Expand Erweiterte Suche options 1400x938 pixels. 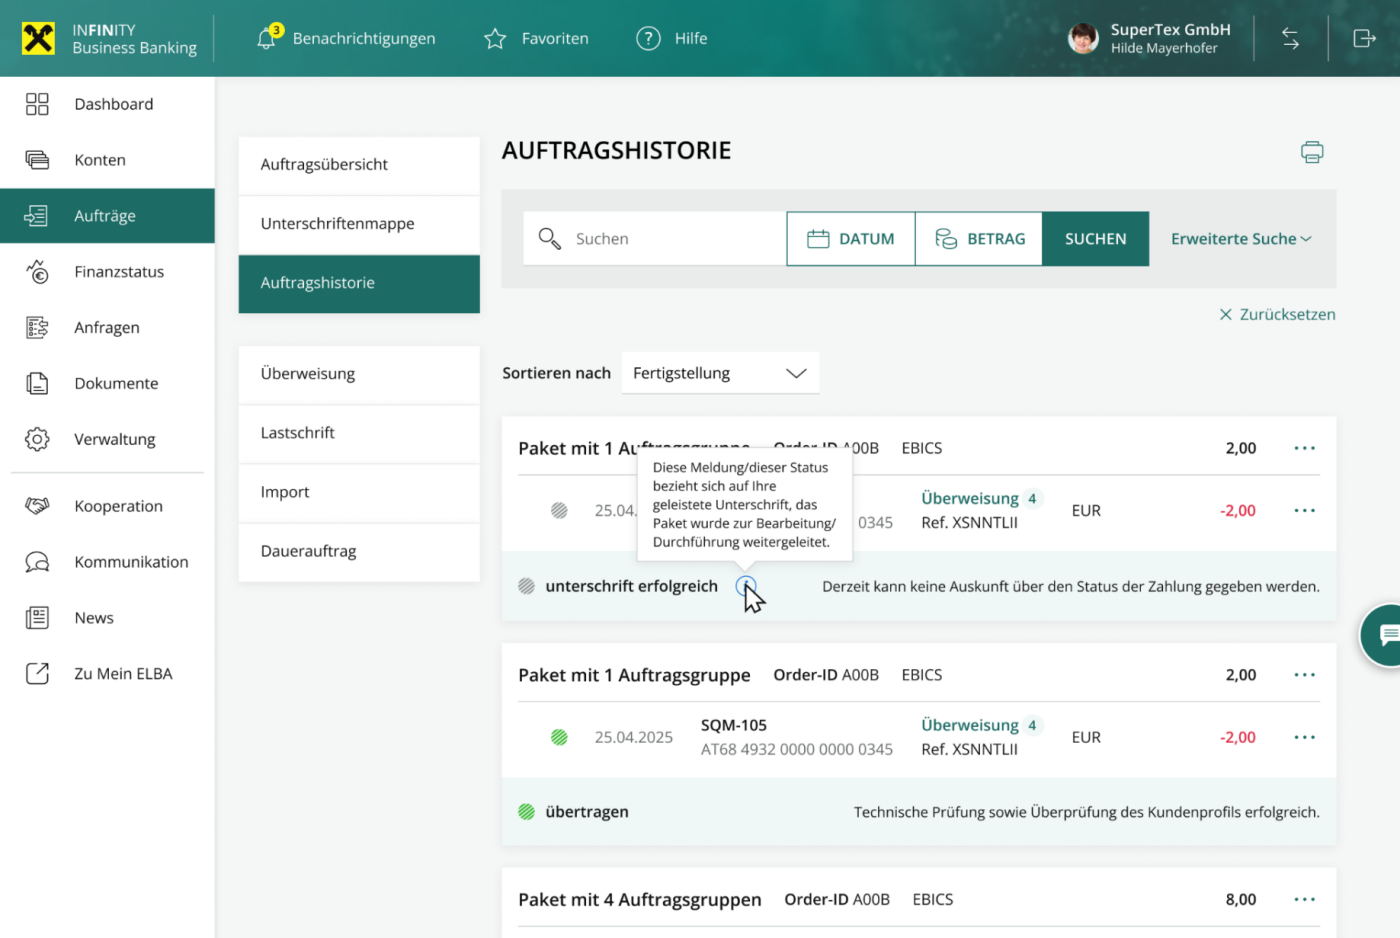pyautogui.click(x=1240, y=239)
